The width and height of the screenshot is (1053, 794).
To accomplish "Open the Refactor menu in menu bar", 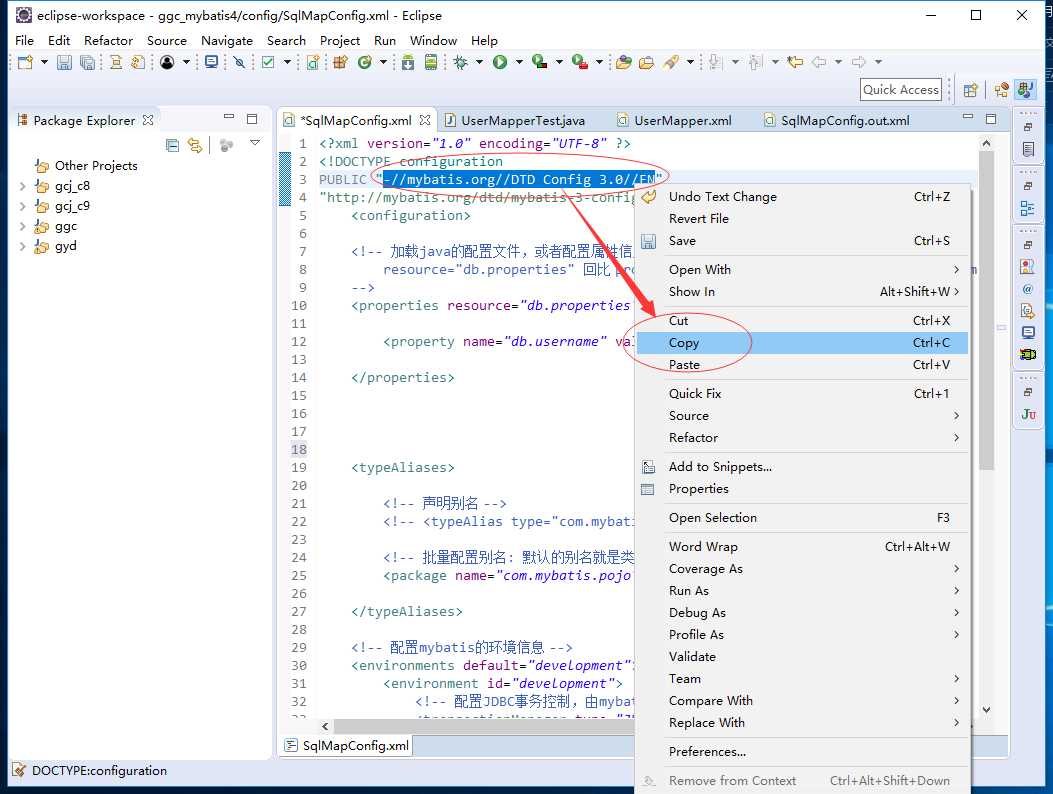I will 108,40.
